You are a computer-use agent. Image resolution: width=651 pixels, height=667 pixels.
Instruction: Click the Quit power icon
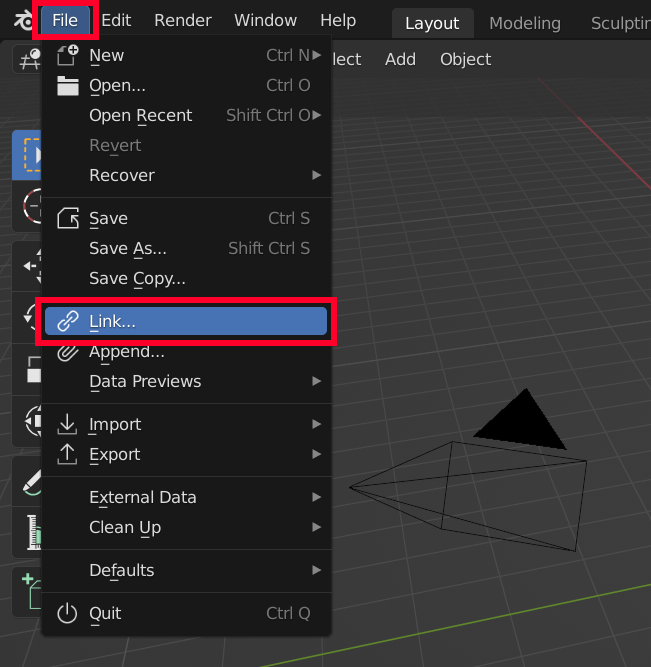point(67,613)
